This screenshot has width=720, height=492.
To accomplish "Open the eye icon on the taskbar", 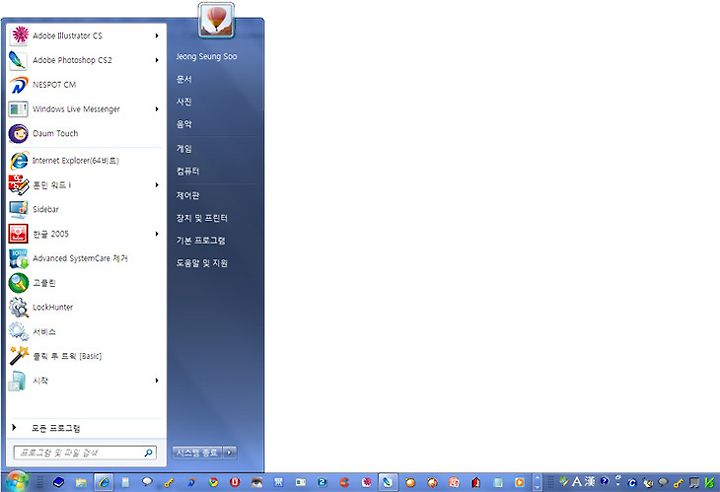I will tap(257, 482).
